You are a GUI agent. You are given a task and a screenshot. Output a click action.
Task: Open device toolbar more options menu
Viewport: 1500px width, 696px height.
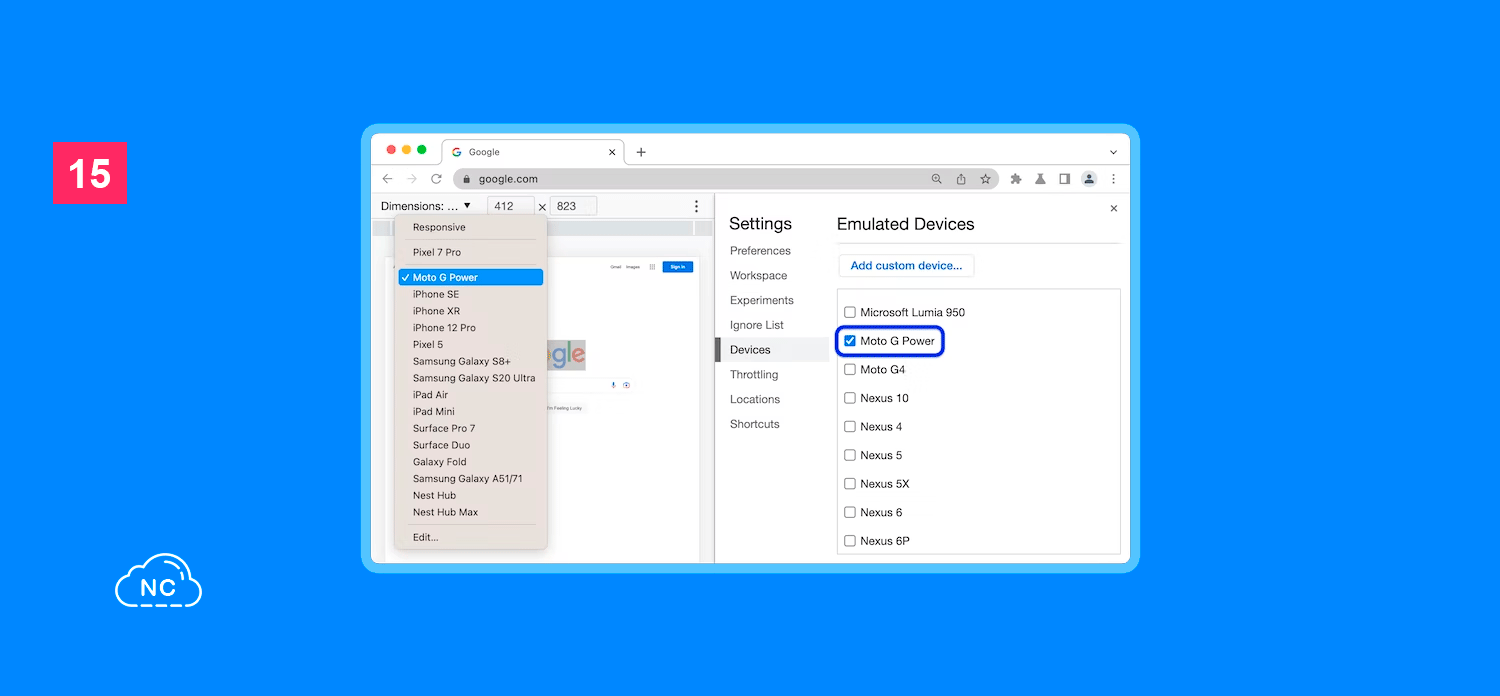[x=697, y=206]
